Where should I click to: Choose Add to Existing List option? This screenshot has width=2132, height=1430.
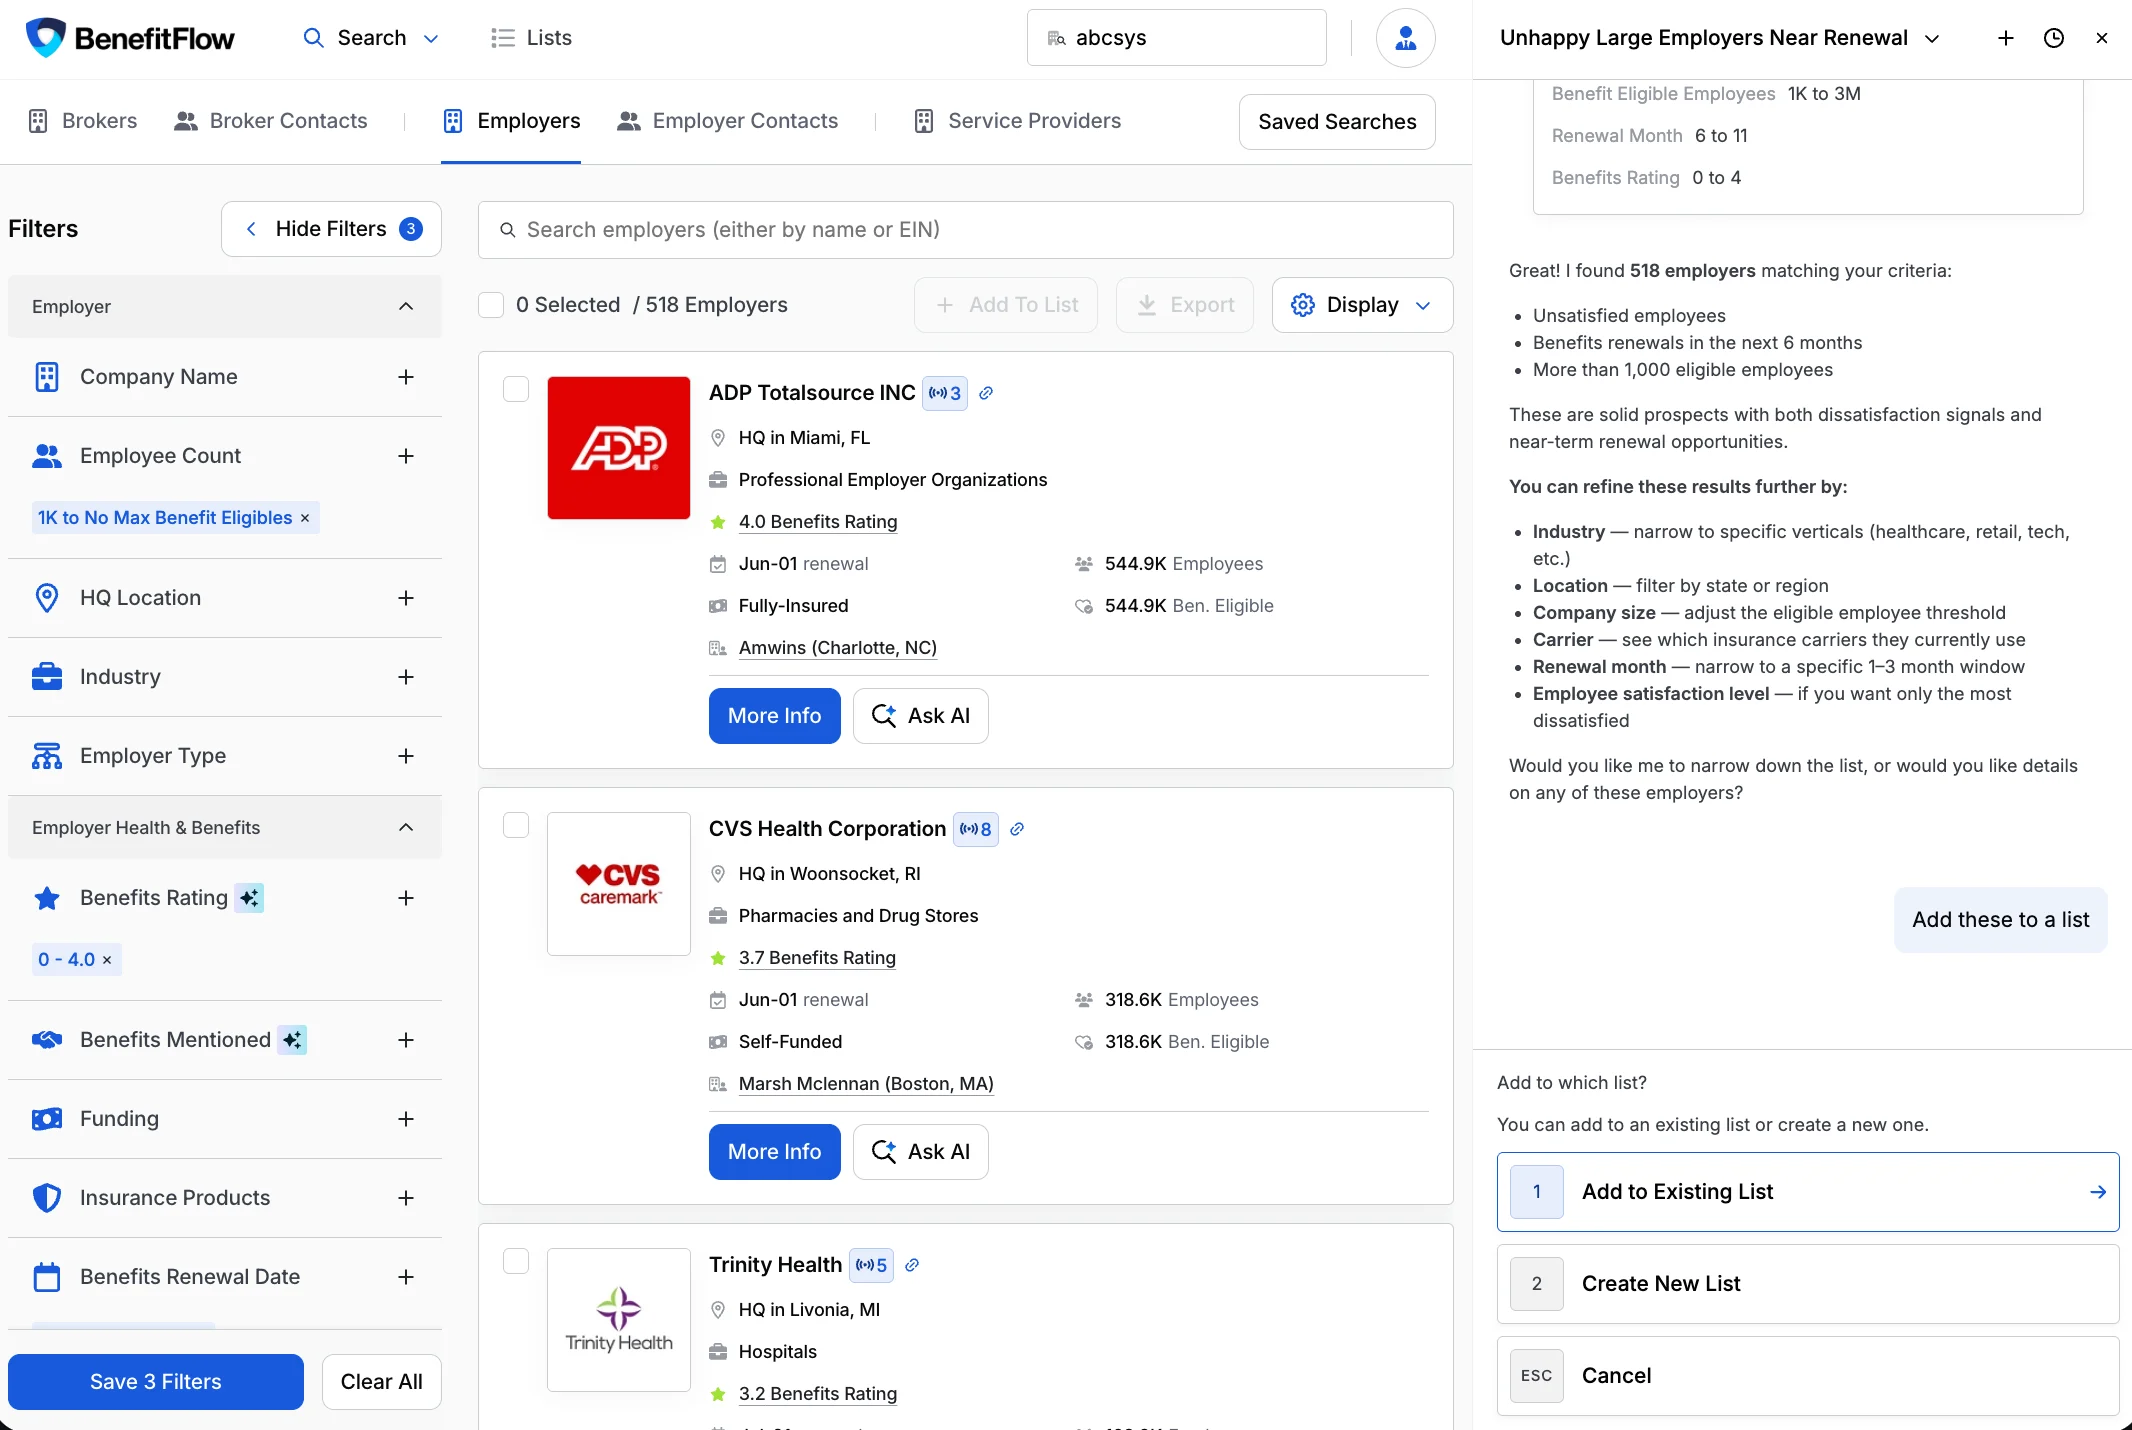click(1808, 1192)
